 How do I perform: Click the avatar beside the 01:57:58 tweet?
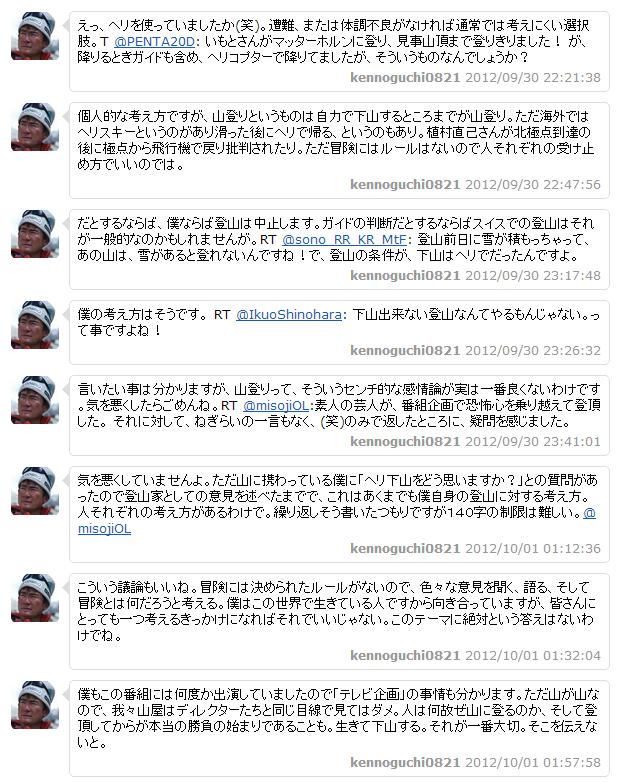pyautogui.click(x=35, y=705)
